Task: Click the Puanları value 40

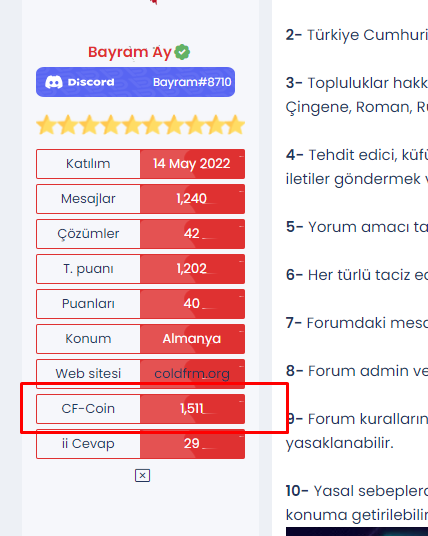Action: pyautogui.click(x=191, y=304)
